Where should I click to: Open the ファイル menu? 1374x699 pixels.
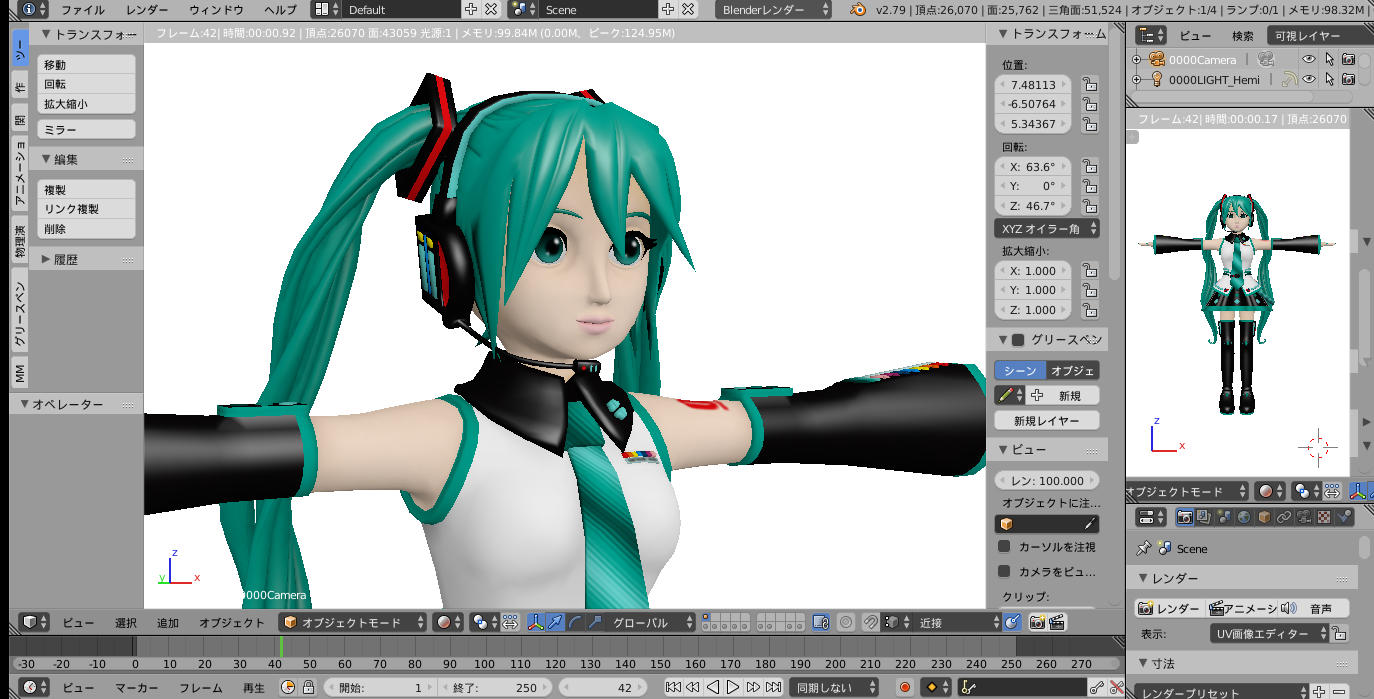(82, 10)
